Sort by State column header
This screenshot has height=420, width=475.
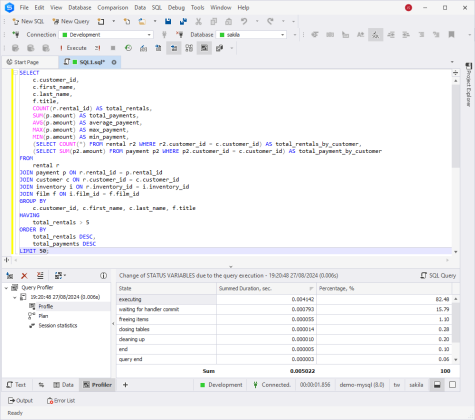(x=166, y=289)
